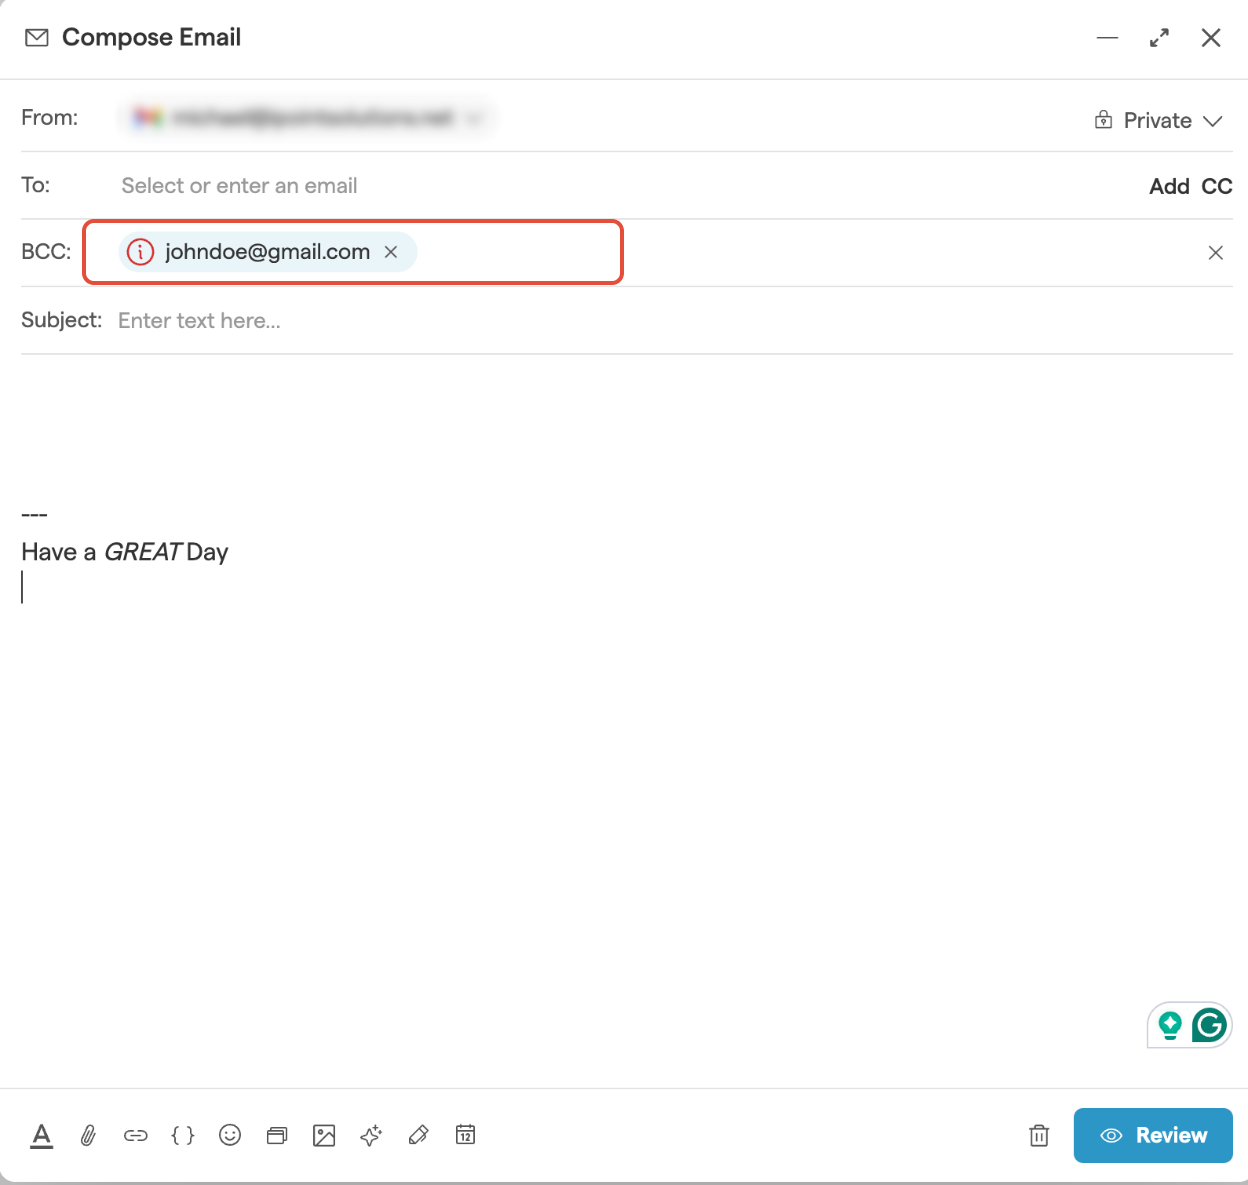The image size is (1248, 1185).
Task: Open calendar scheduling icon
Action: (x=465, y=1135)
